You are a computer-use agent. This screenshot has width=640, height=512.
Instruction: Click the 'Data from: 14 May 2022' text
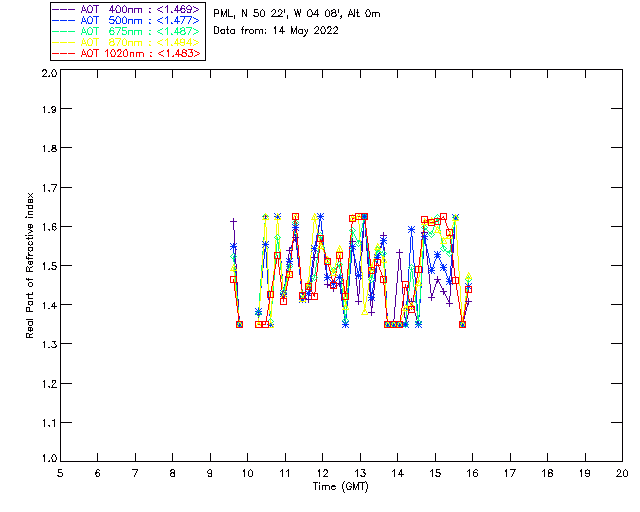[276, 31]
